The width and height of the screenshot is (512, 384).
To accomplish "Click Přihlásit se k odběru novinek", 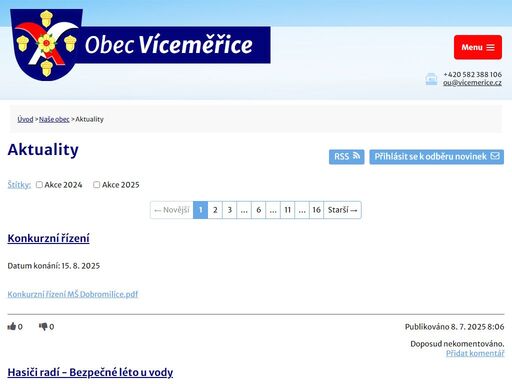I will tap(437, 157).
